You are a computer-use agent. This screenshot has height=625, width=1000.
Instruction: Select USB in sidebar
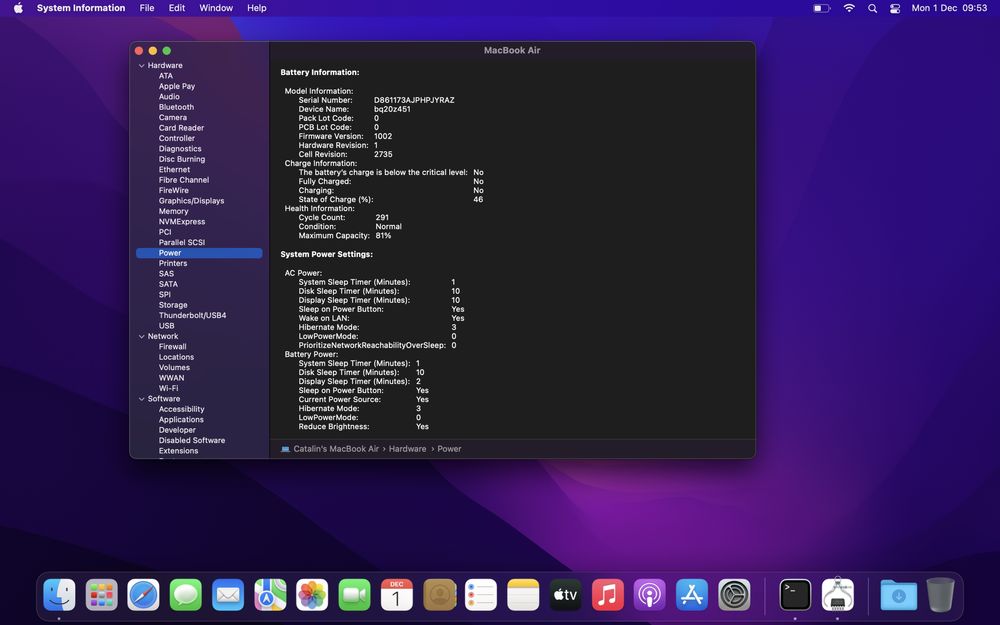[166, 326]
